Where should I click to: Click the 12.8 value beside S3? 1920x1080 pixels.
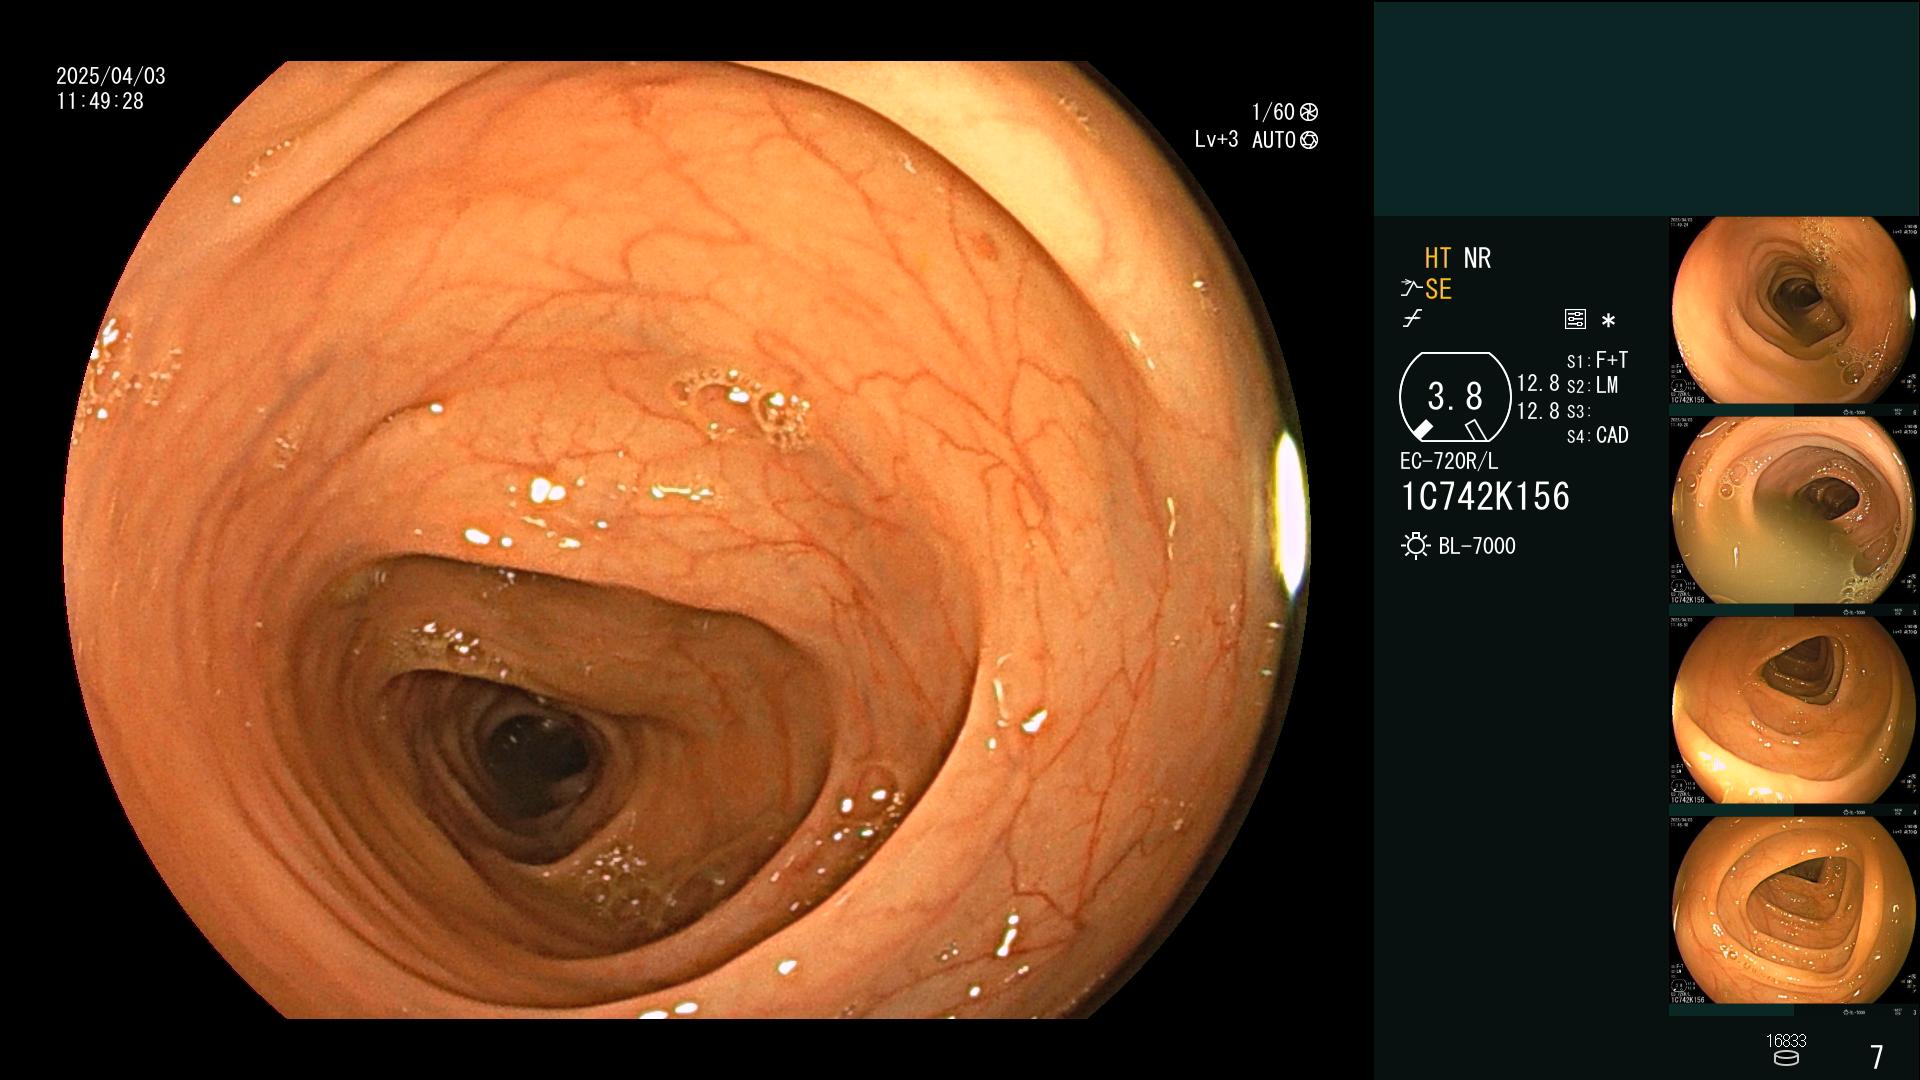click(x=1538, y=411)
